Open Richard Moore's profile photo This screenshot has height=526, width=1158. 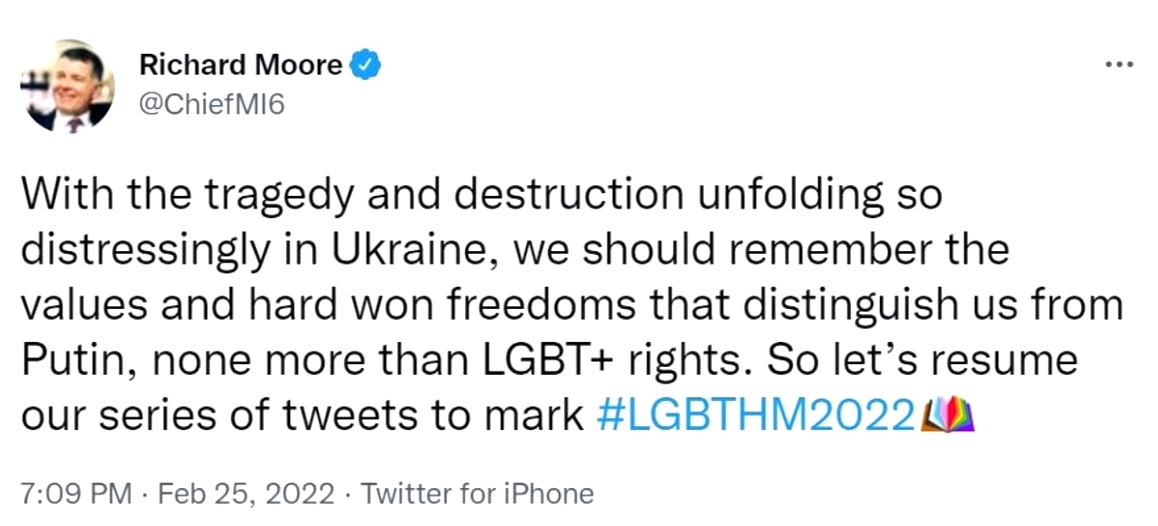point(67,86)
